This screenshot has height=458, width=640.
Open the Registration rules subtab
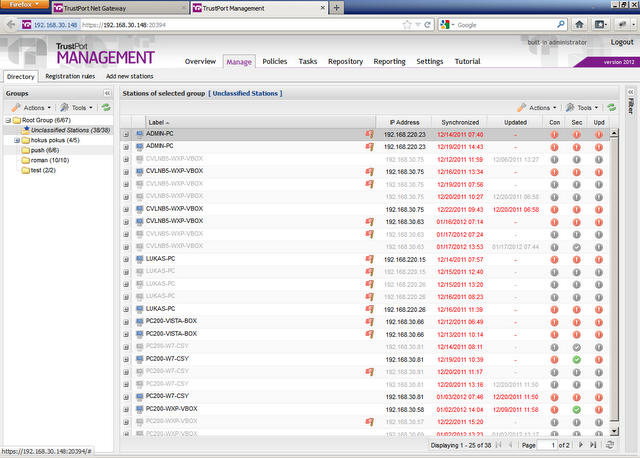[x=70, y=76]
